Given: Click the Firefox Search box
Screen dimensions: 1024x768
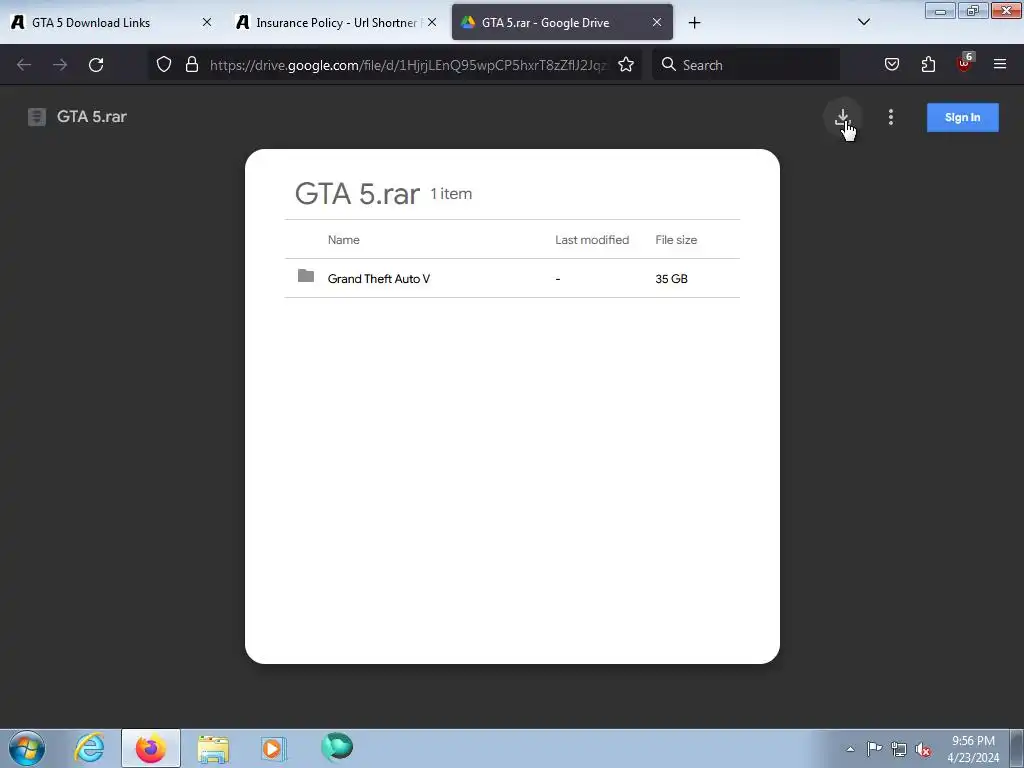Looking at the screenshot, I should coord(746,65).
